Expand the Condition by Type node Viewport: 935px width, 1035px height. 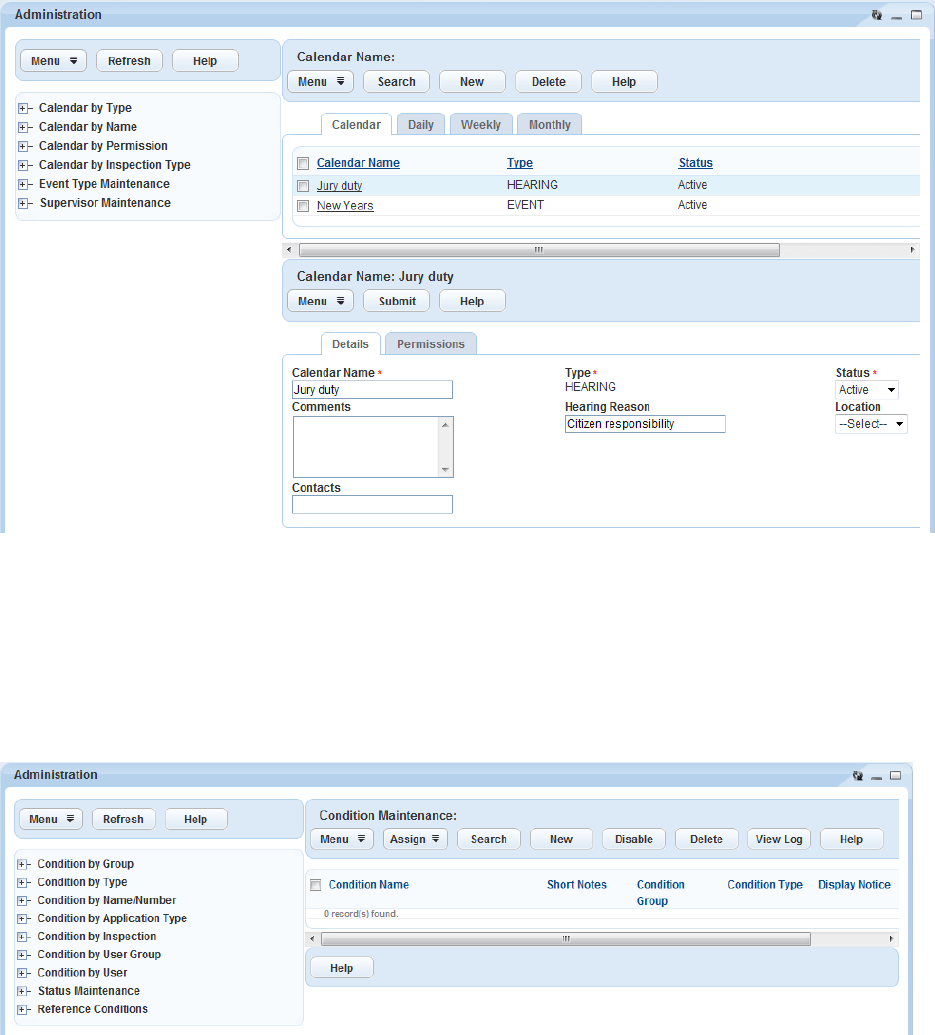click(x=22, y=883)
